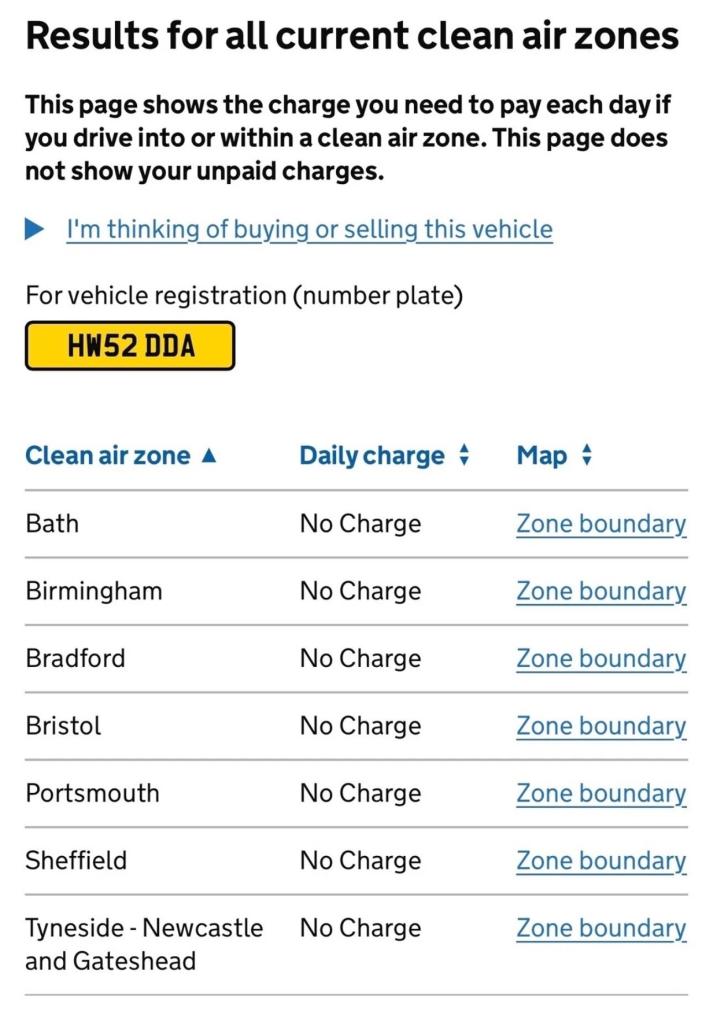
Task: Click the Bath row's No Charge cell
Action: [360, 524]
